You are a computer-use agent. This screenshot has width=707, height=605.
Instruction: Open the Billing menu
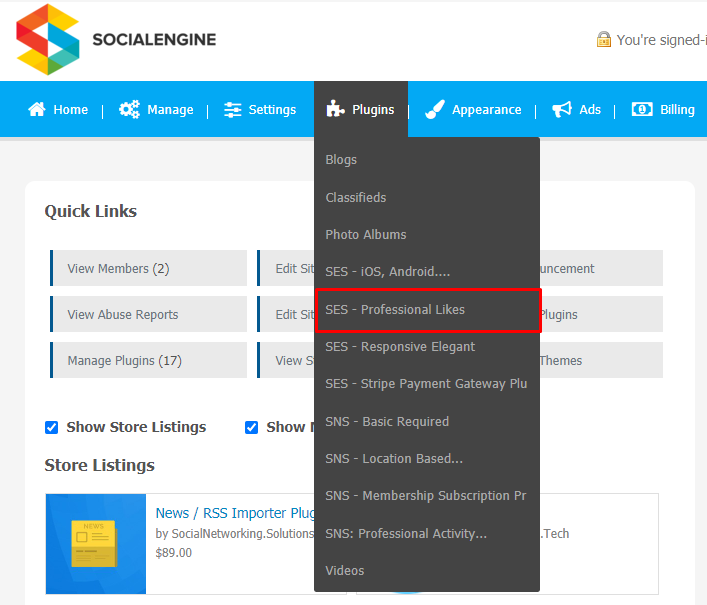[x=677, y=110]
